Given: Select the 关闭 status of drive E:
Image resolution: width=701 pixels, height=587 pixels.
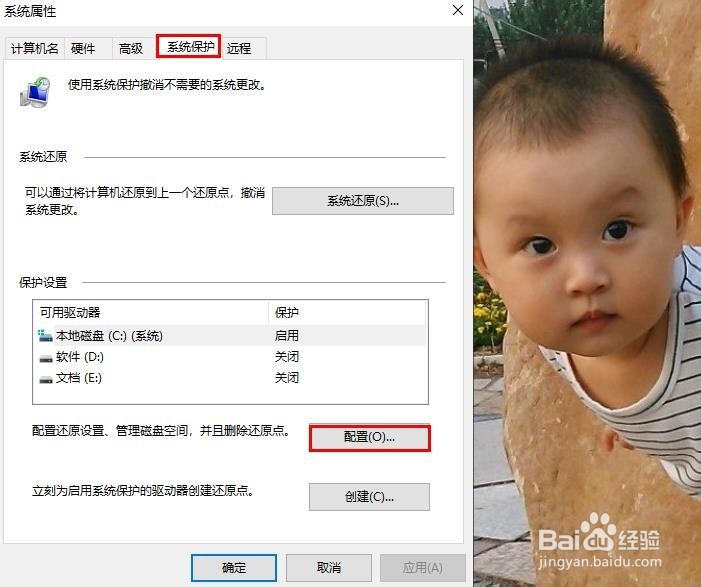Looking at the screenshot, I should (287, 378).
